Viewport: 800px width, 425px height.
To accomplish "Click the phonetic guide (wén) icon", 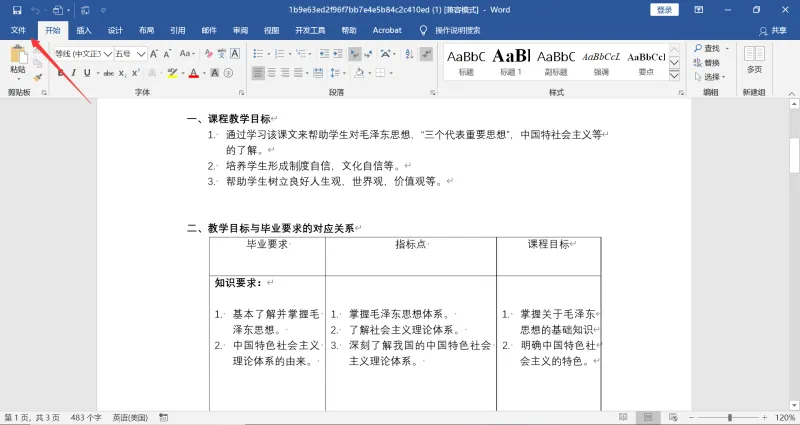I will click(221, 54).
